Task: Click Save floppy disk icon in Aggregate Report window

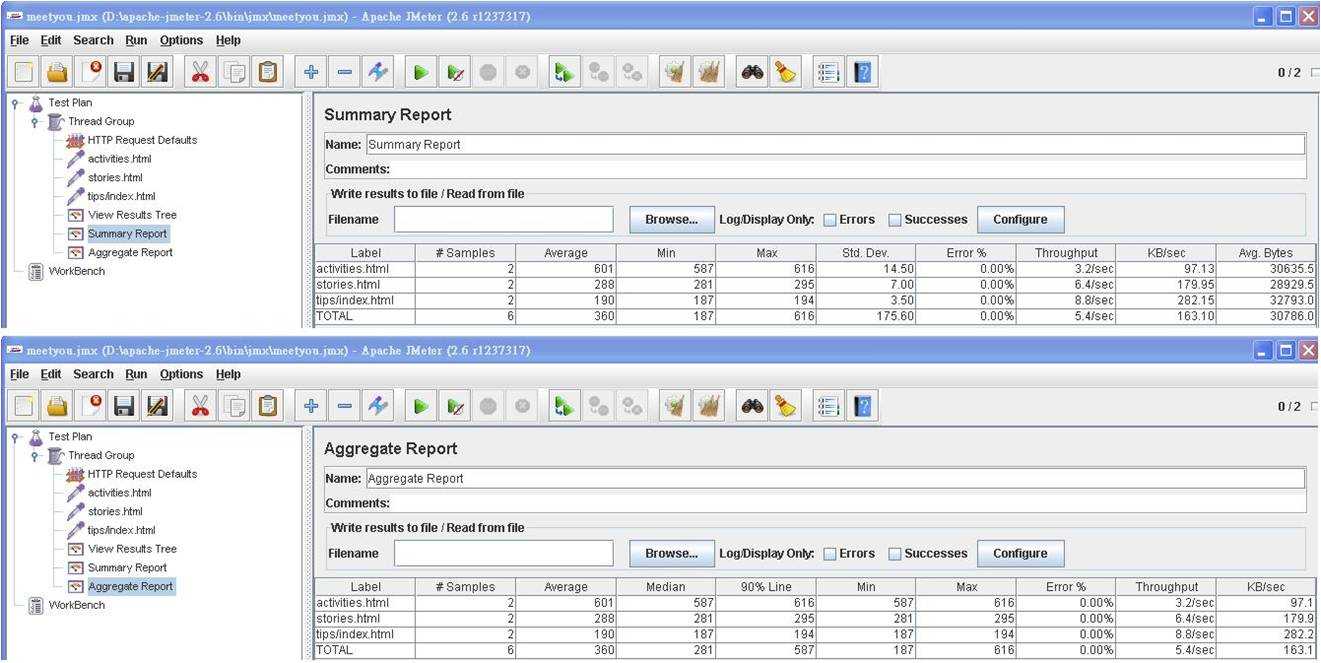Action: (124, 406)
